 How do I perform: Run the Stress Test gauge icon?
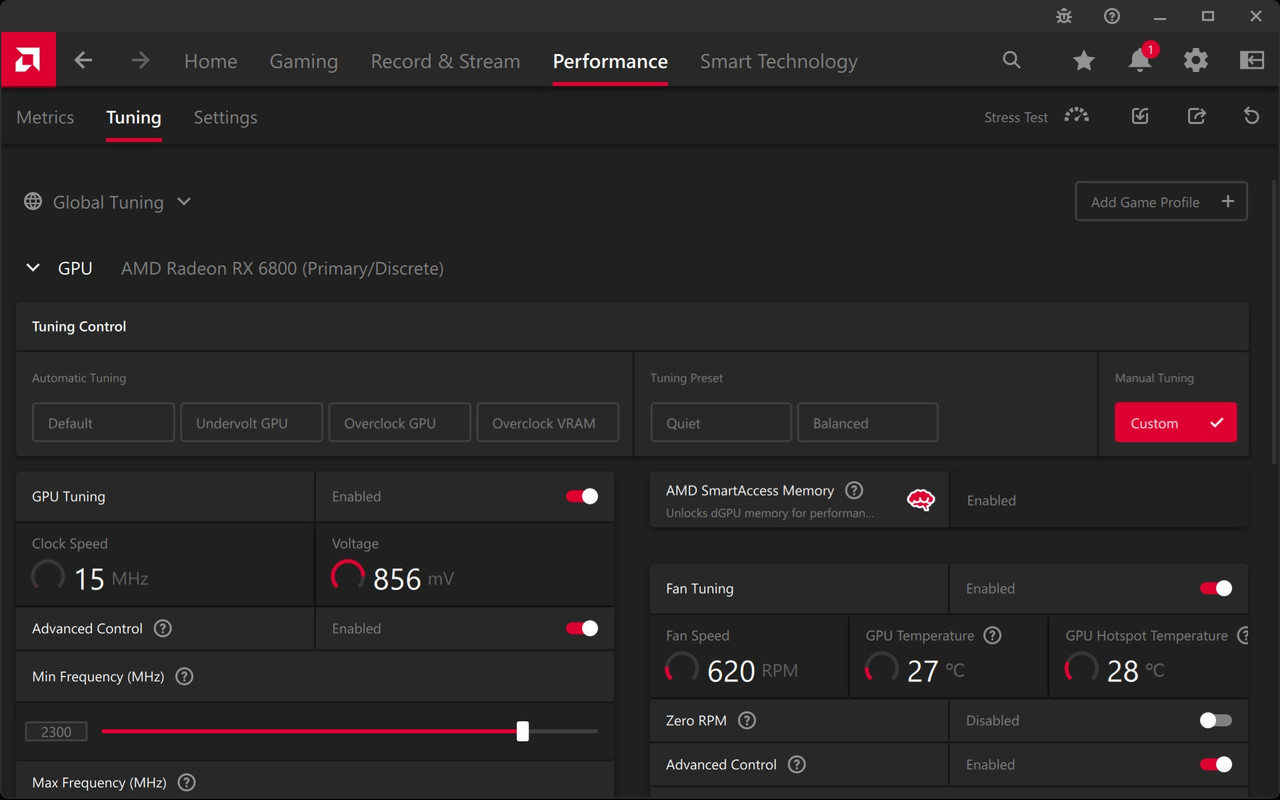point(1077,116)
